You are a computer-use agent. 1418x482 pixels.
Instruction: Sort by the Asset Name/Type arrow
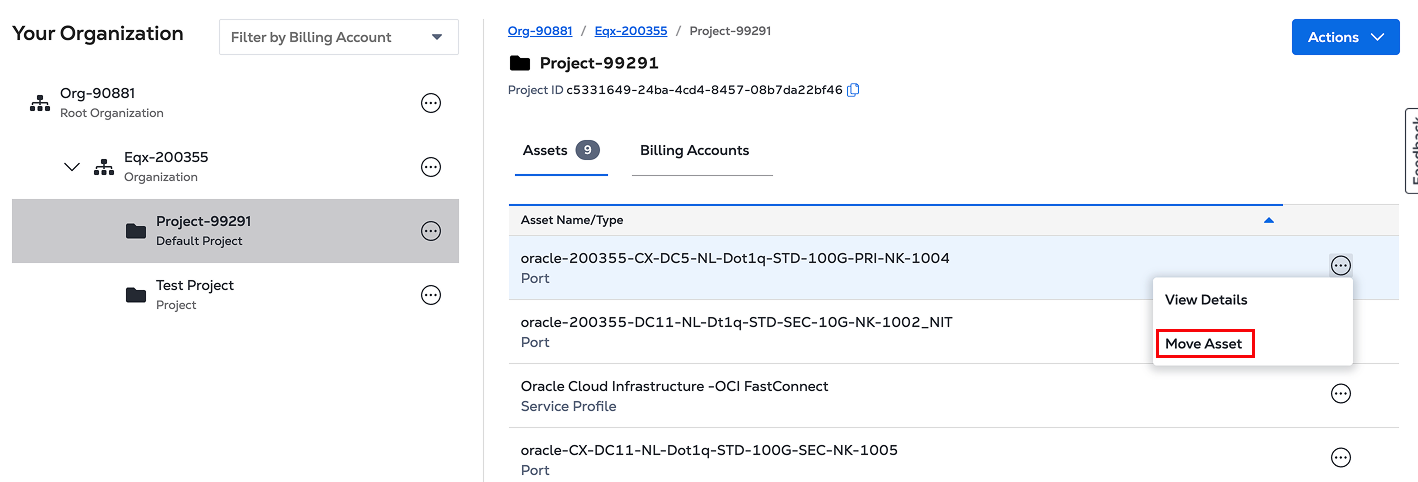1269,220
